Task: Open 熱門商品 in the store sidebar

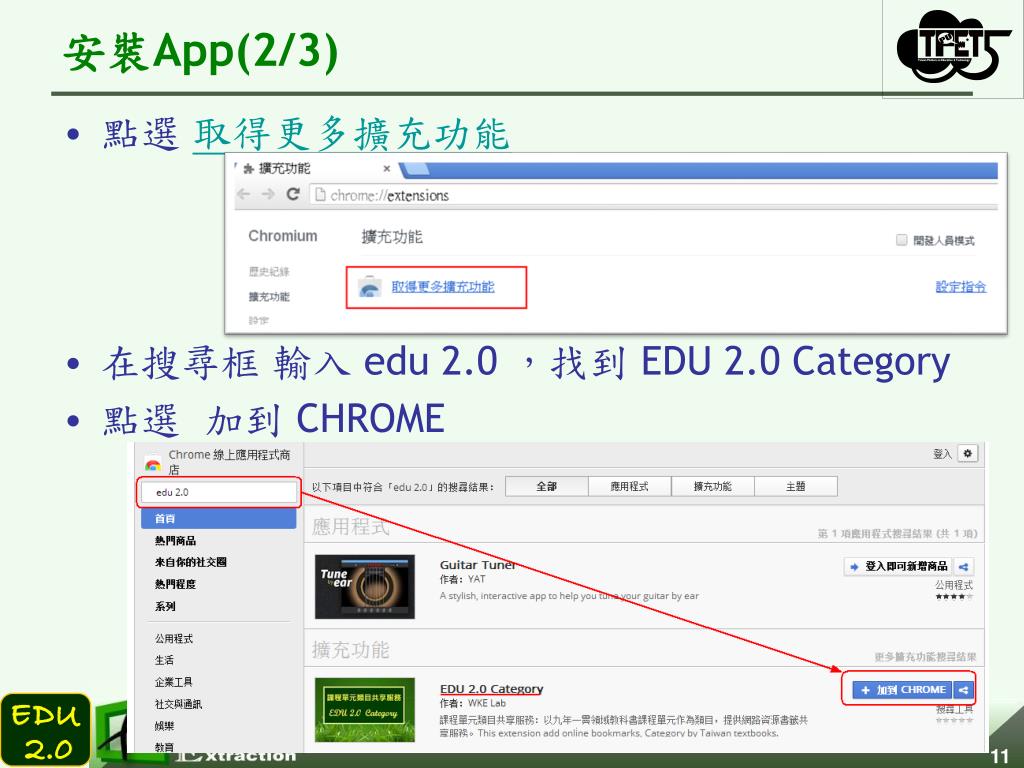Action: click(x=175, y=541)
